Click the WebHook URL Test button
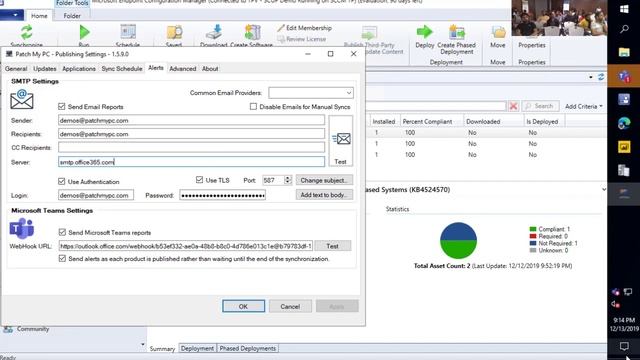This screenshot has height=360, width=640. pos(332,246)
